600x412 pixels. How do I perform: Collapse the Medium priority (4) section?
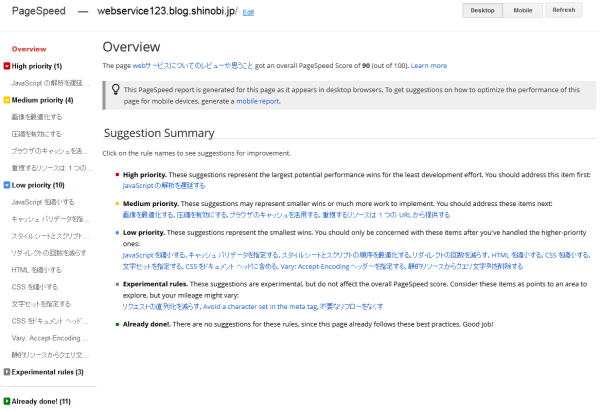tap(42, 100)
